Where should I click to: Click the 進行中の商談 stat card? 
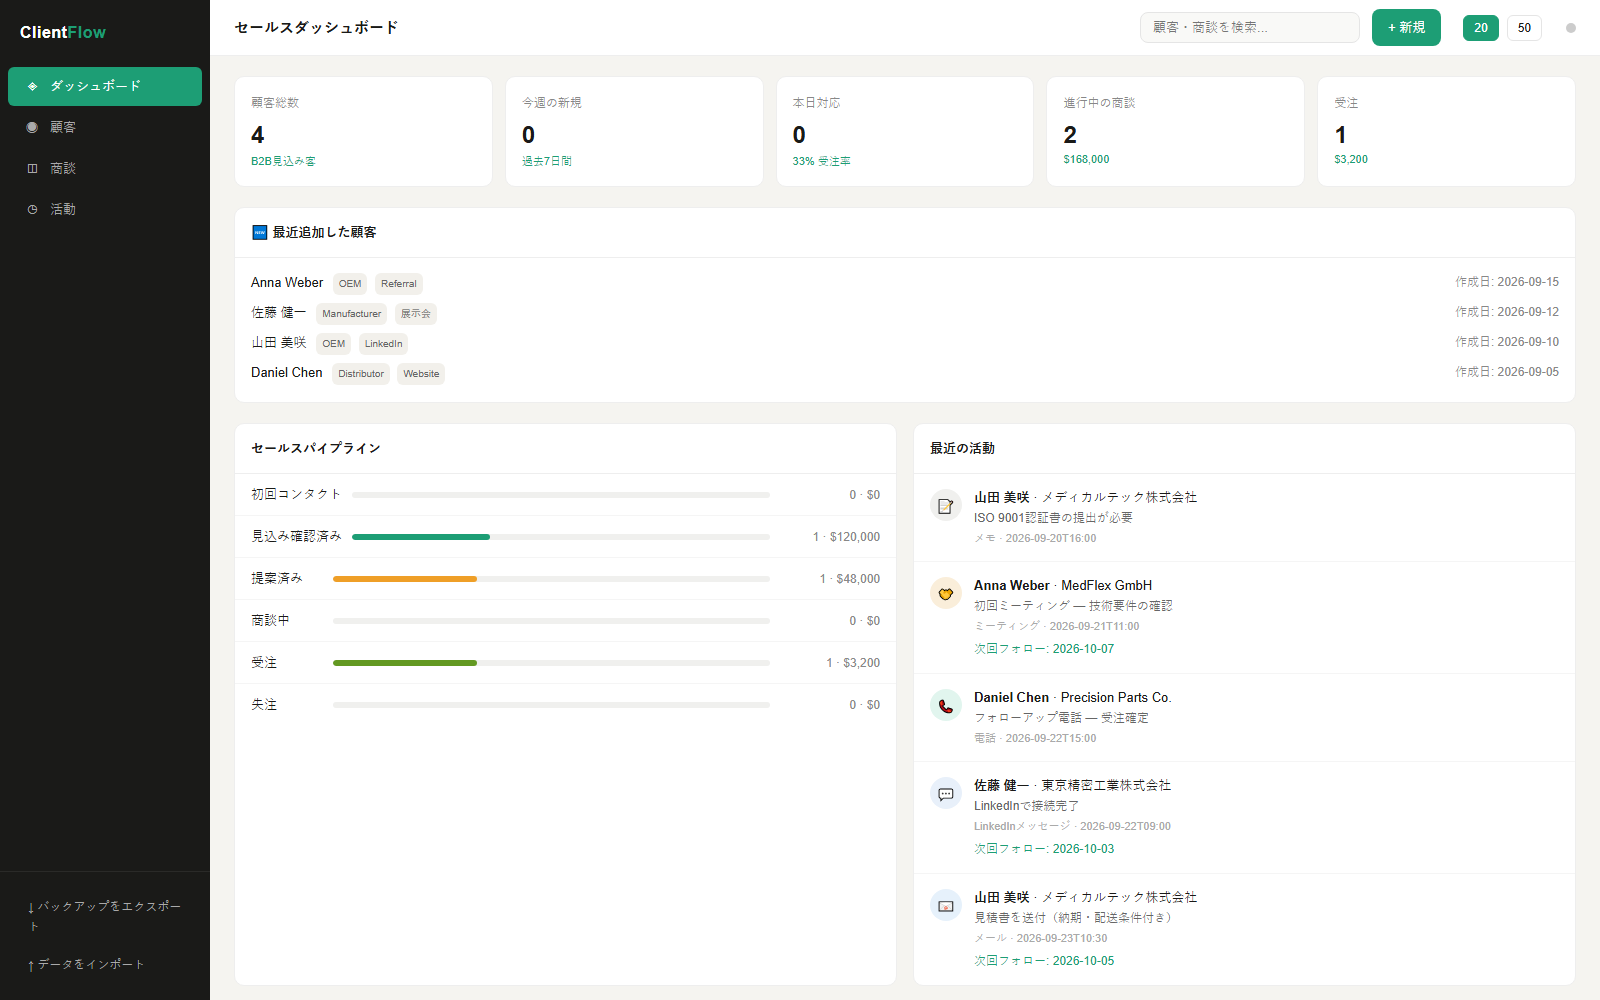click(1175, 131)
